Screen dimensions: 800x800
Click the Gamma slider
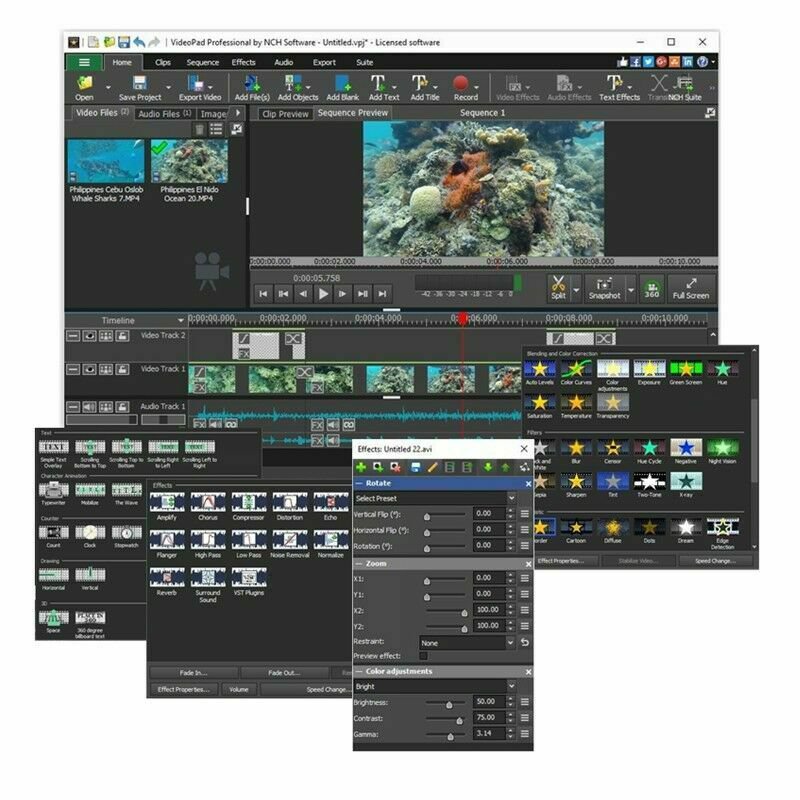[x=445, y=736]
